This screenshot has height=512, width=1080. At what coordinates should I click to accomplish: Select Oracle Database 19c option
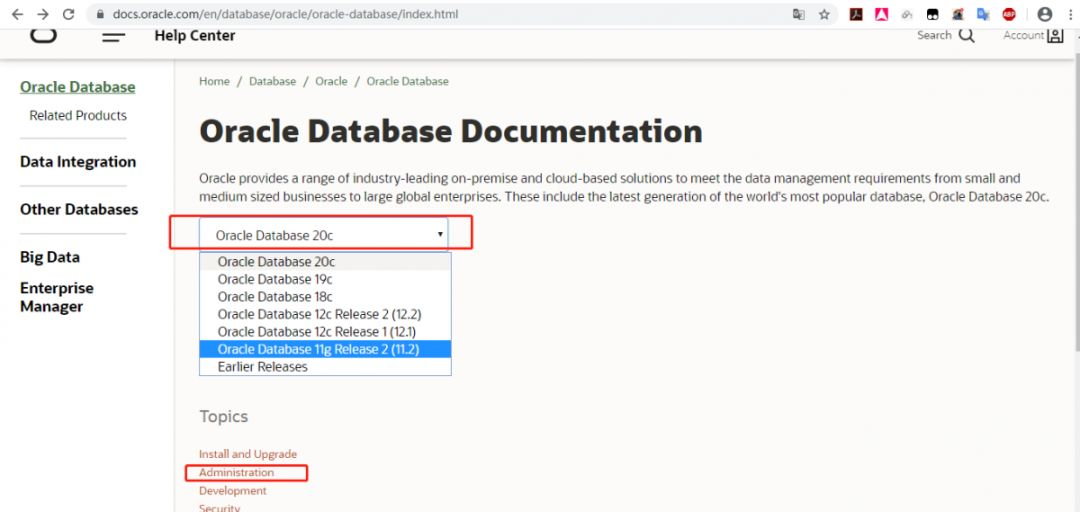coord(325,279)
